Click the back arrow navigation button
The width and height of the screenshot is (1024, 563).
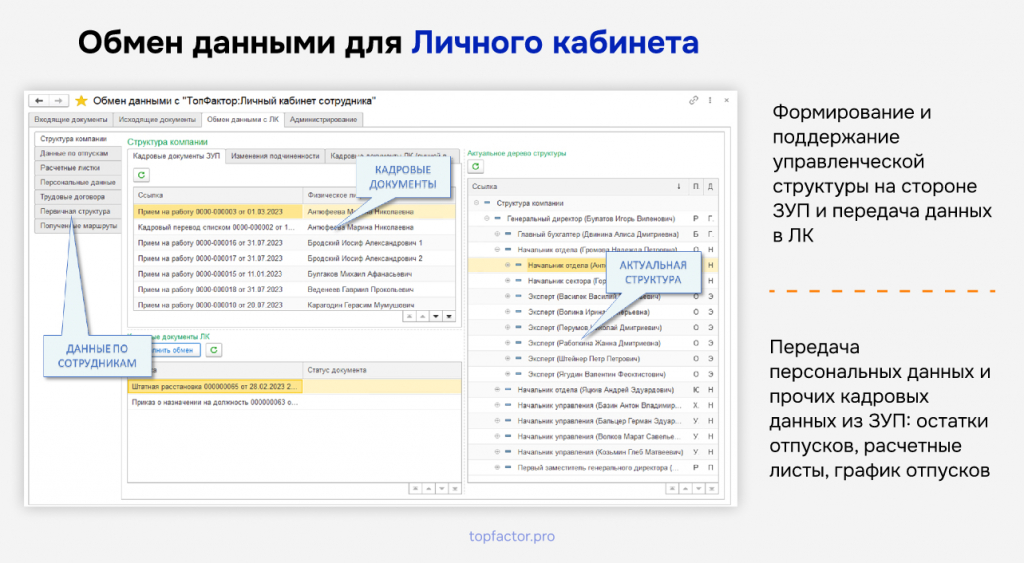pos(39,101)
